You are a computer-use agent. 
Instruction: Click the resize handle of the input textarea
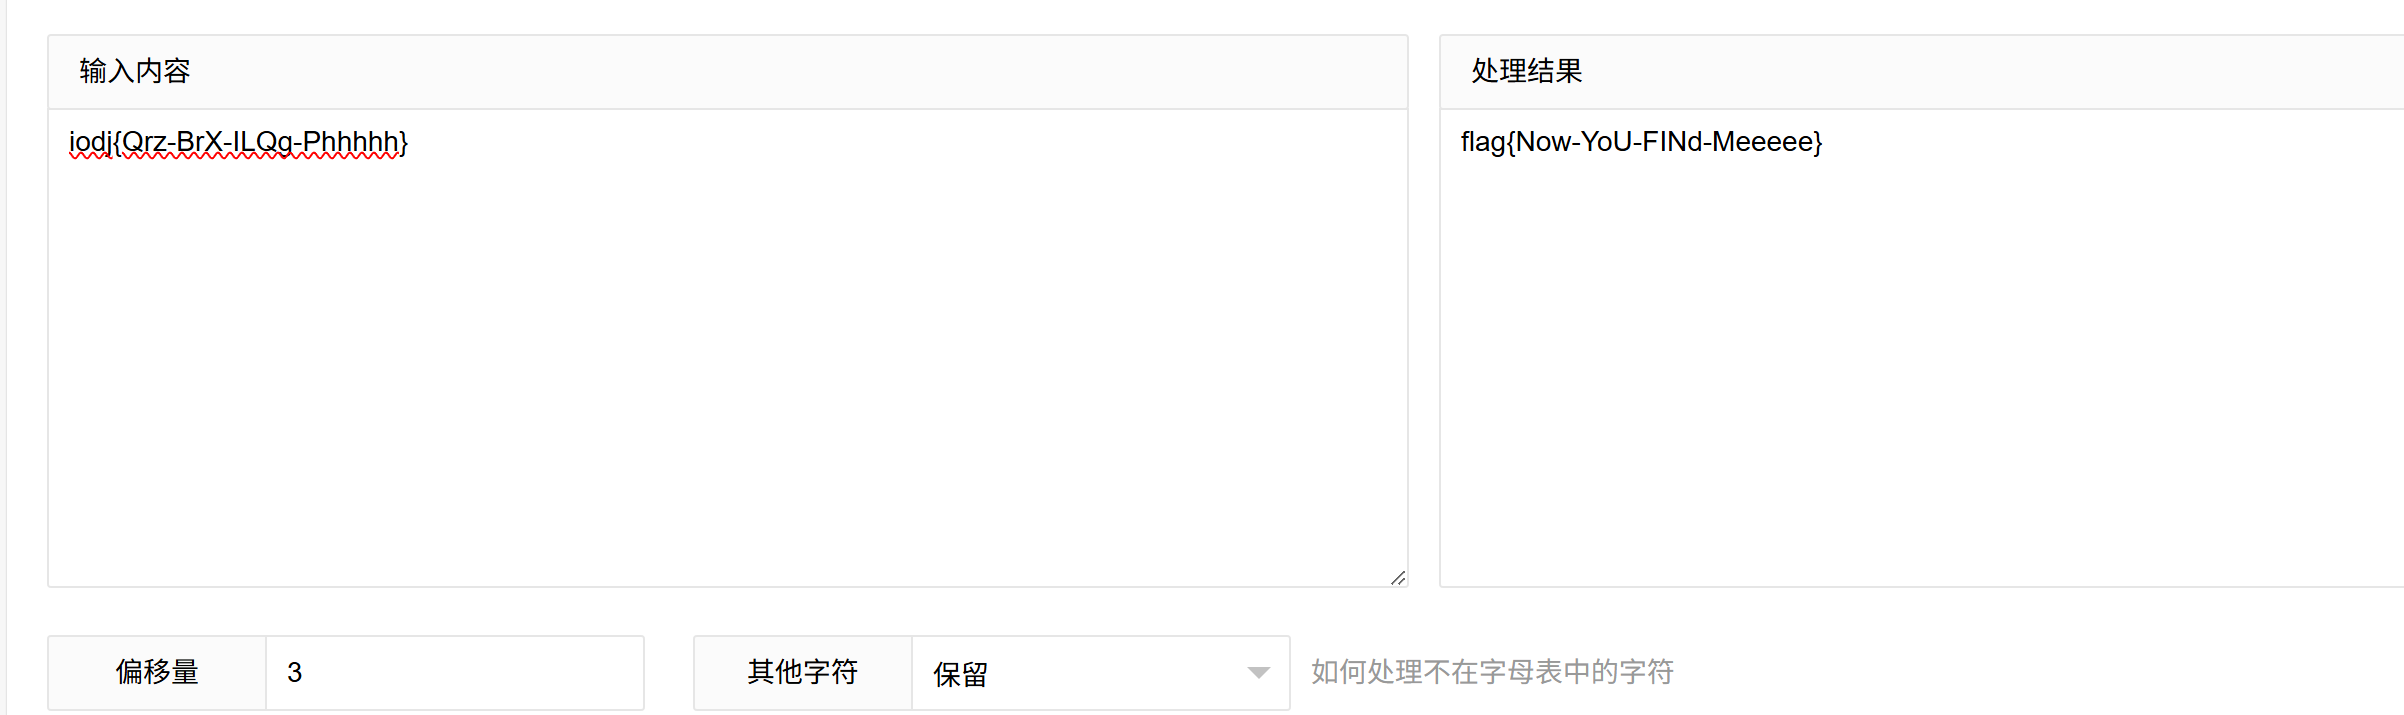[1397, 577]
